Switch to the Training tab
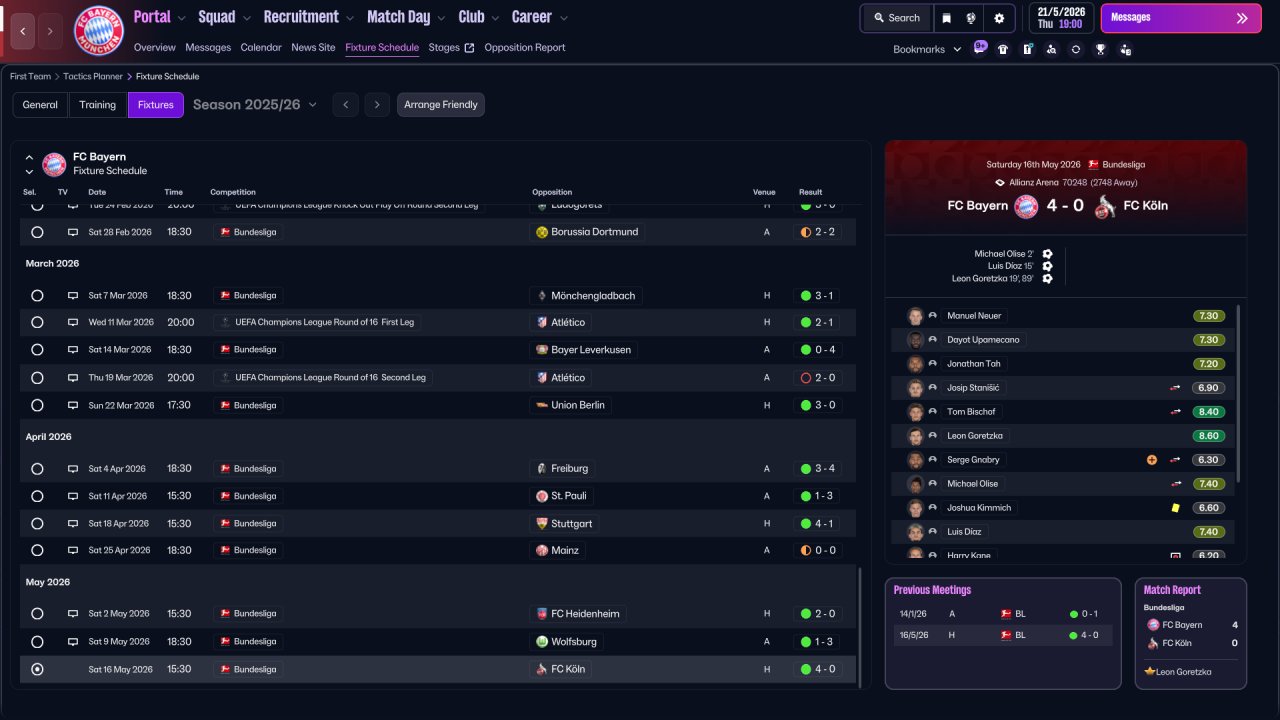Image resolution: width=1280 pixels, height=720 pixels. point(98,105)
